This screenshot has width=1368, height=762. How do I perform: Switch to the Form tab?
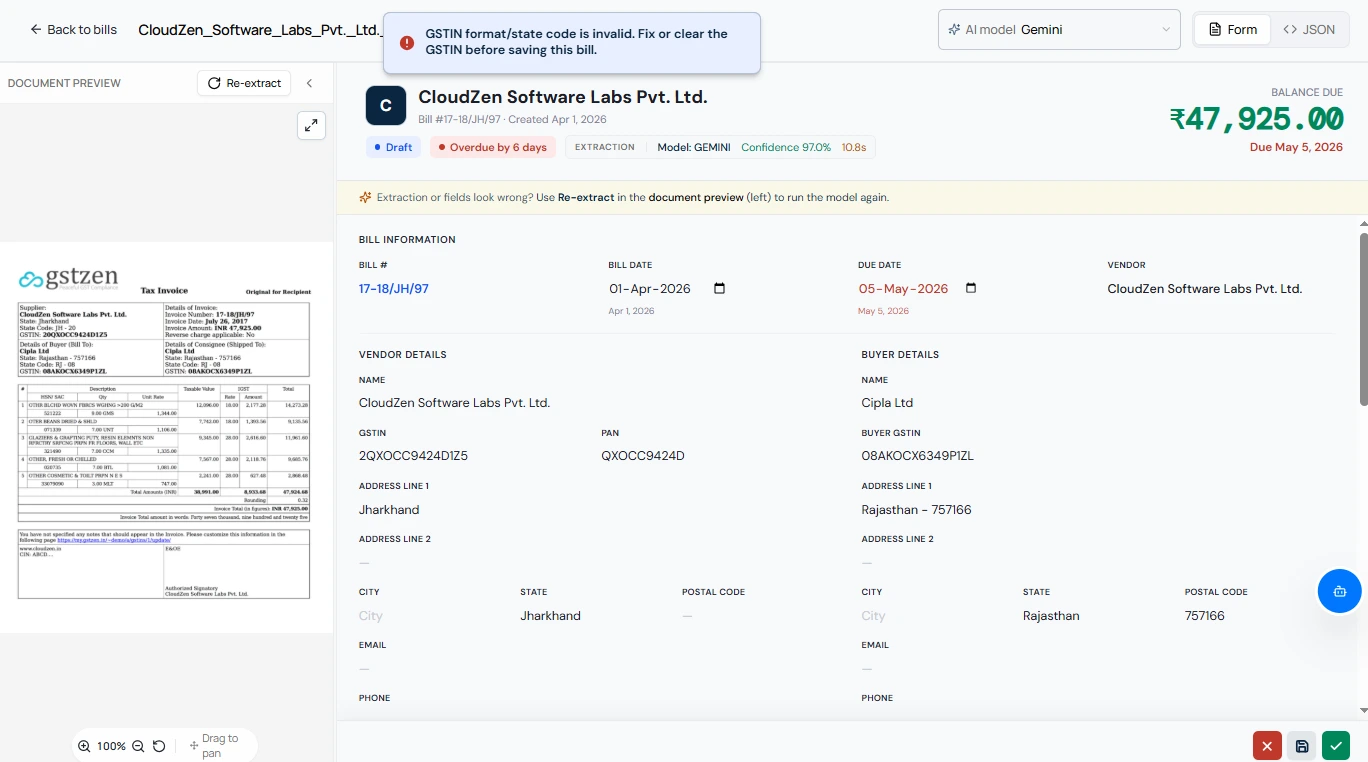pyautogui.click(x=1232, y=30)
